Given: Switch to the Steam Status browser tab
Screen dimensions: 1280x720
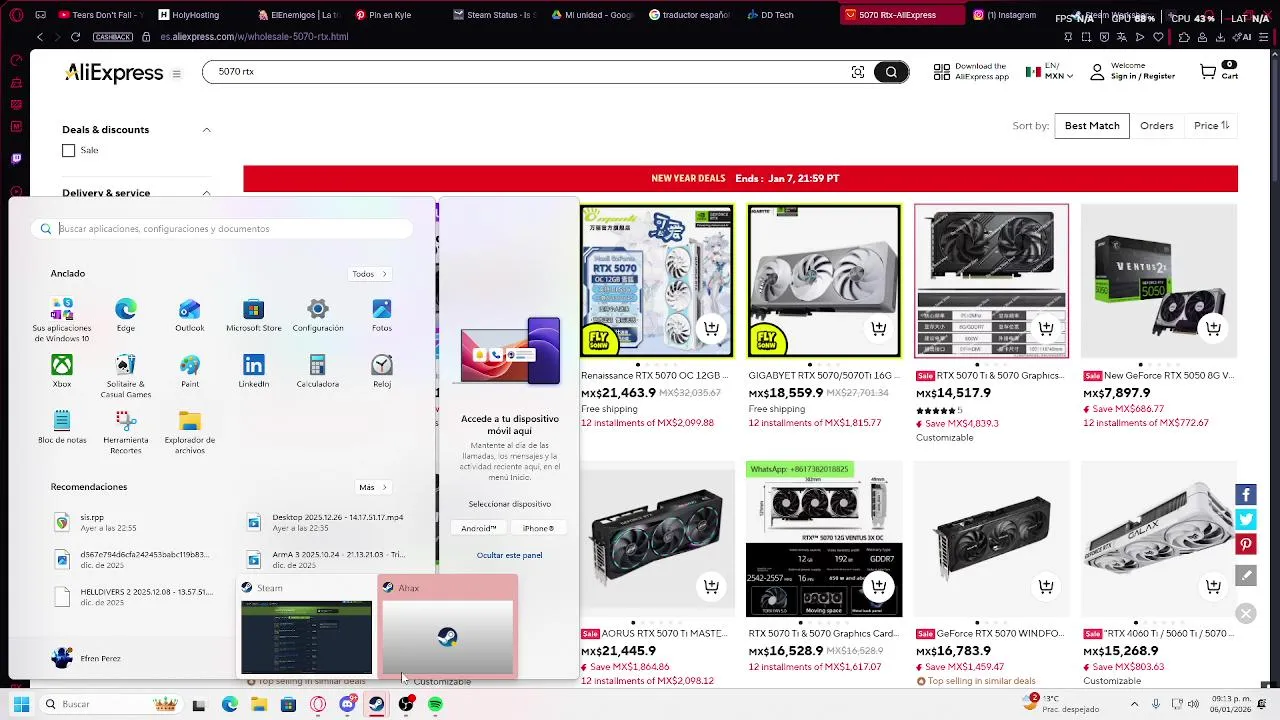Looking at the screenshot, I should (494, 15).
